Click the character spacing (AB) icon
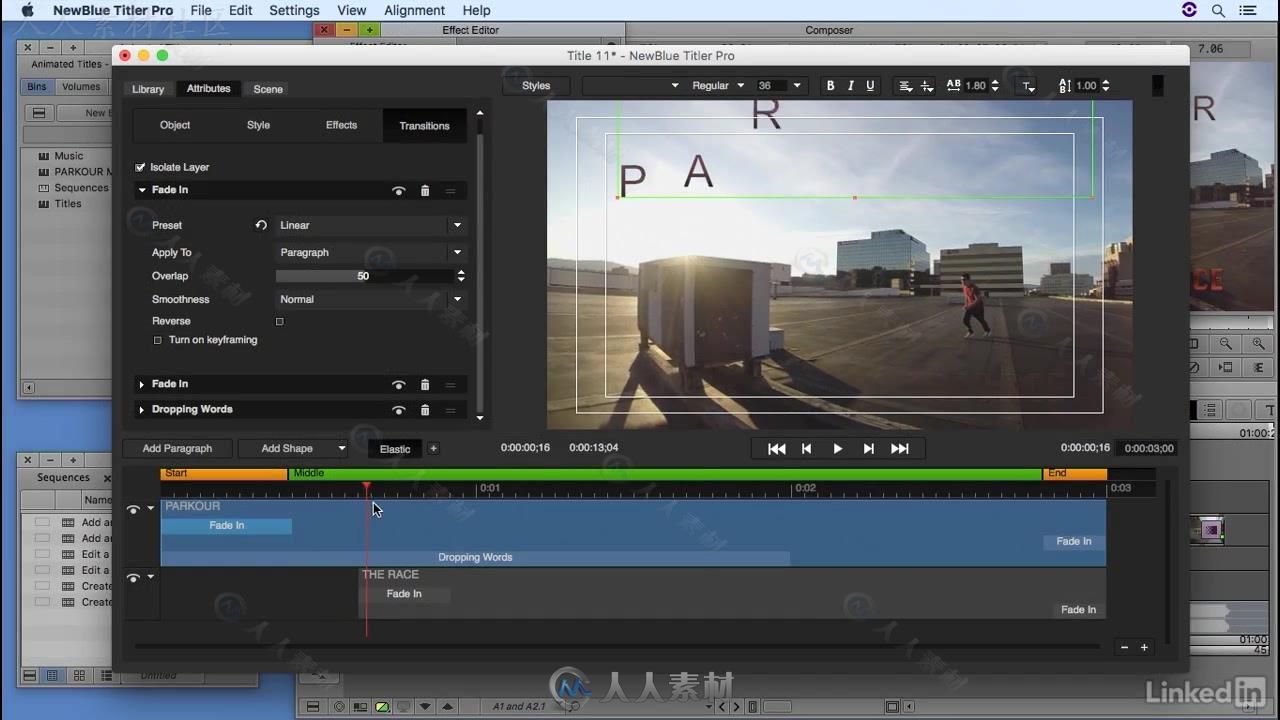This screenshot has height=720, width=1280. (953, 86)
